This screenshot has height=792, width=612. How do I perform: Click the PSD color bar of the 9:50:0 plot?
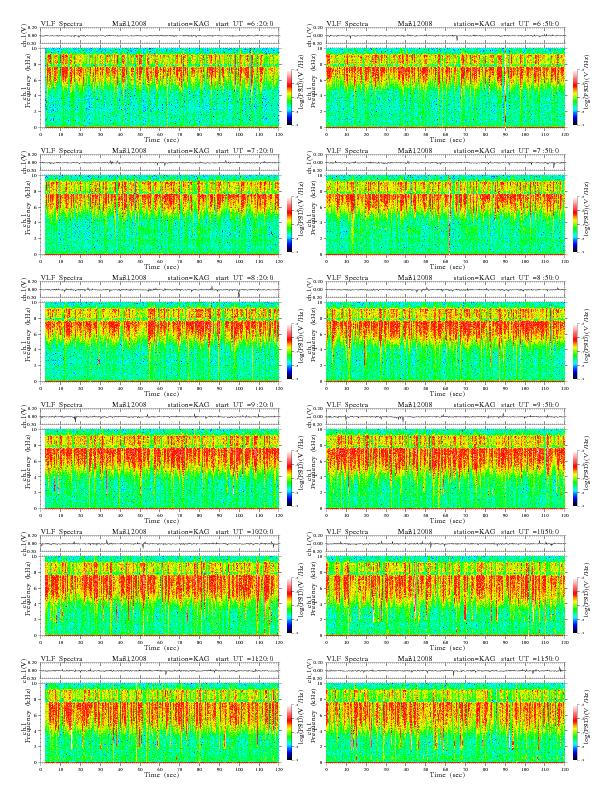coord(576,478)
